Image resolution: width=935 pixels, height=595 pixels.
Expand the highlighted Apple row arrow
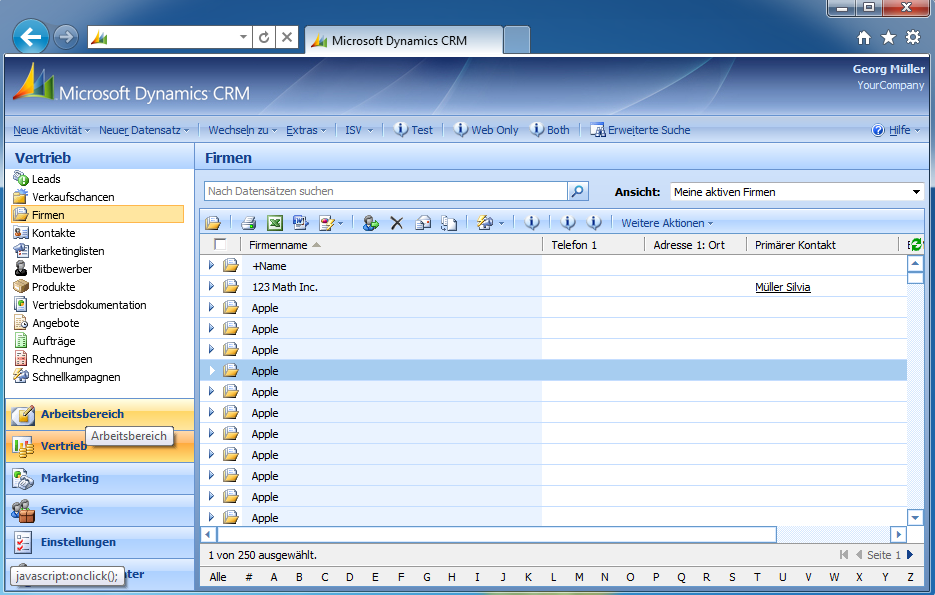(x=211, y=370)
